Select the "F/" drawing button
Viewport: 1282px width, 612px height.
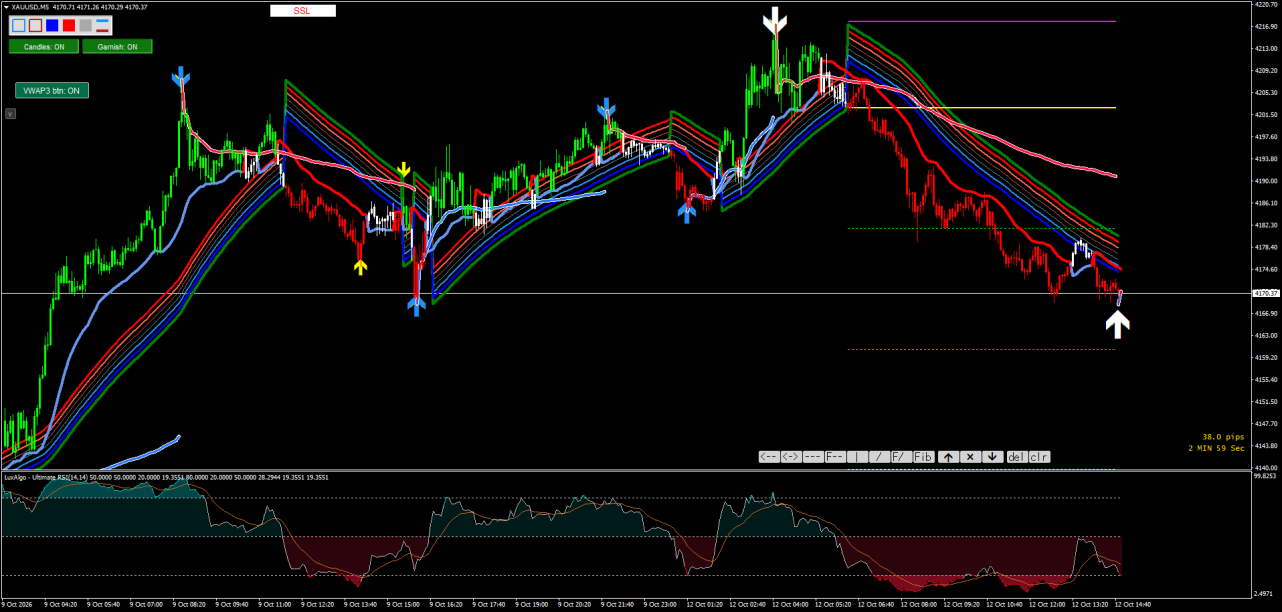pyautogui.click(x=901, y=457)
